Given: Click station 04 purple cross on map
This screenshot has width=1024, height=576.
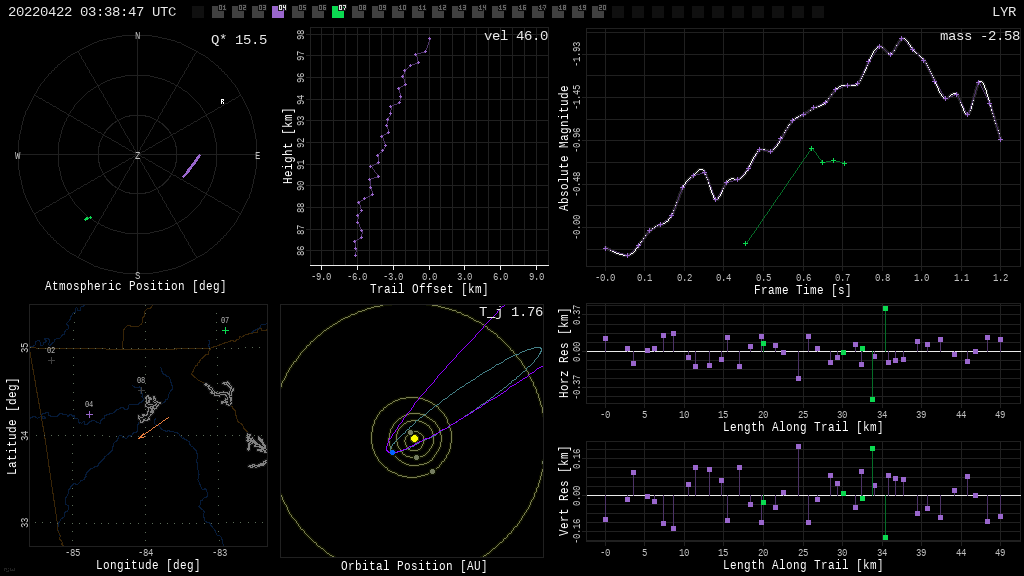Looking at the screenshot, I should click(89, 414).
